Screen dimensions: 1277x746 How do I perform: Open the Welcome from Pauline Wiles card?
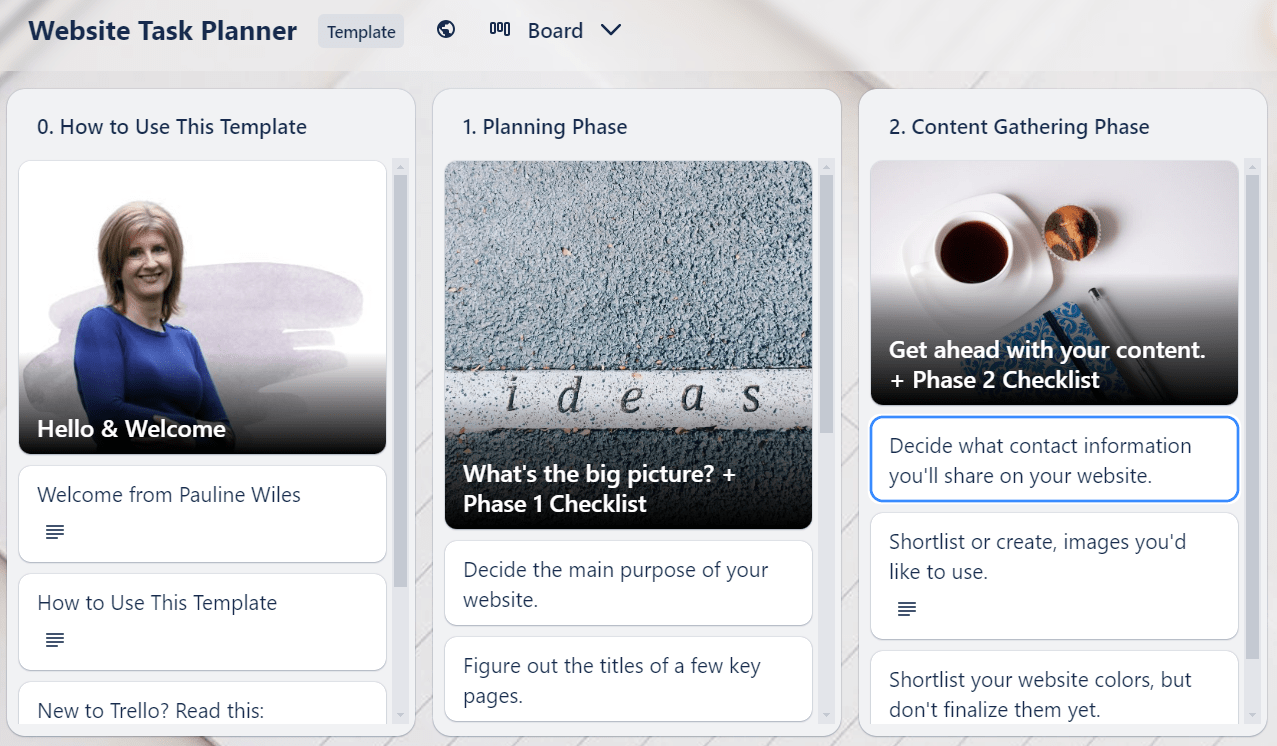click(x=202, y=514)
